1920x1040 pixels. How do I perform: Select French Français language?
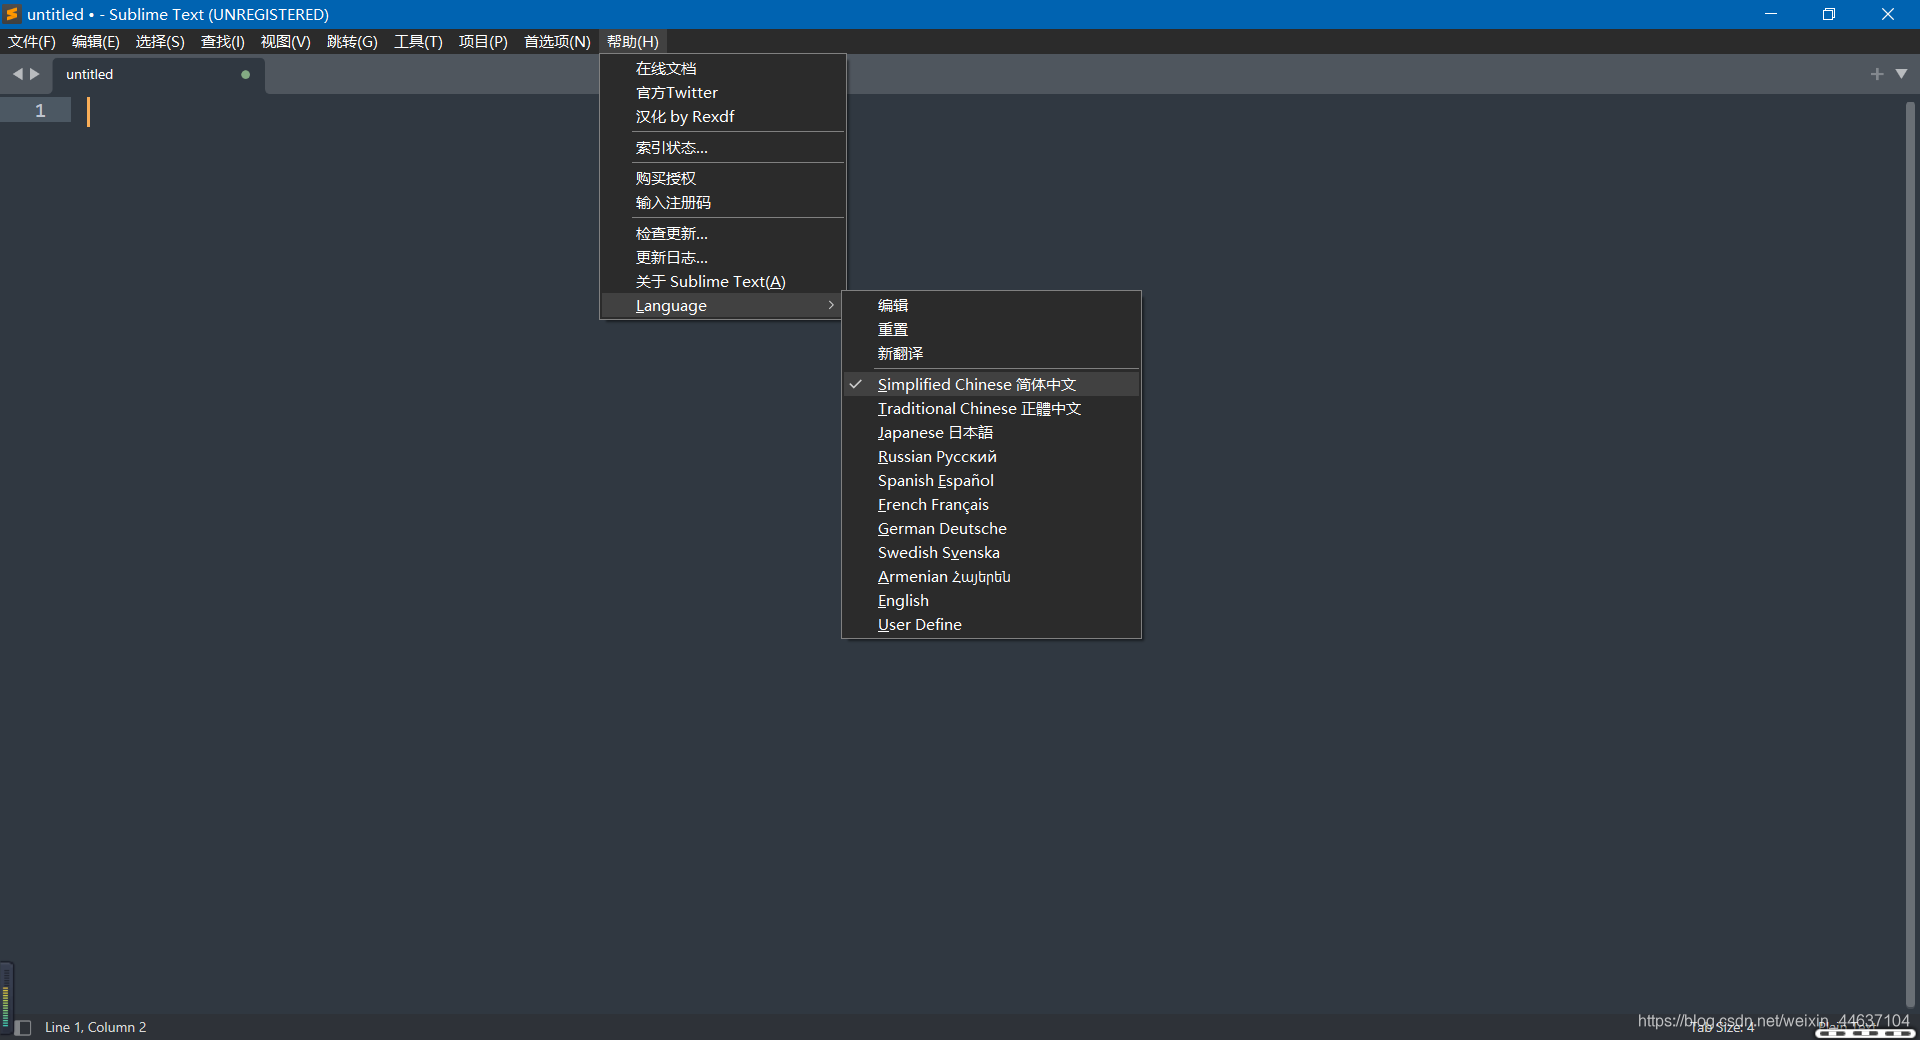tap(991, 504)
